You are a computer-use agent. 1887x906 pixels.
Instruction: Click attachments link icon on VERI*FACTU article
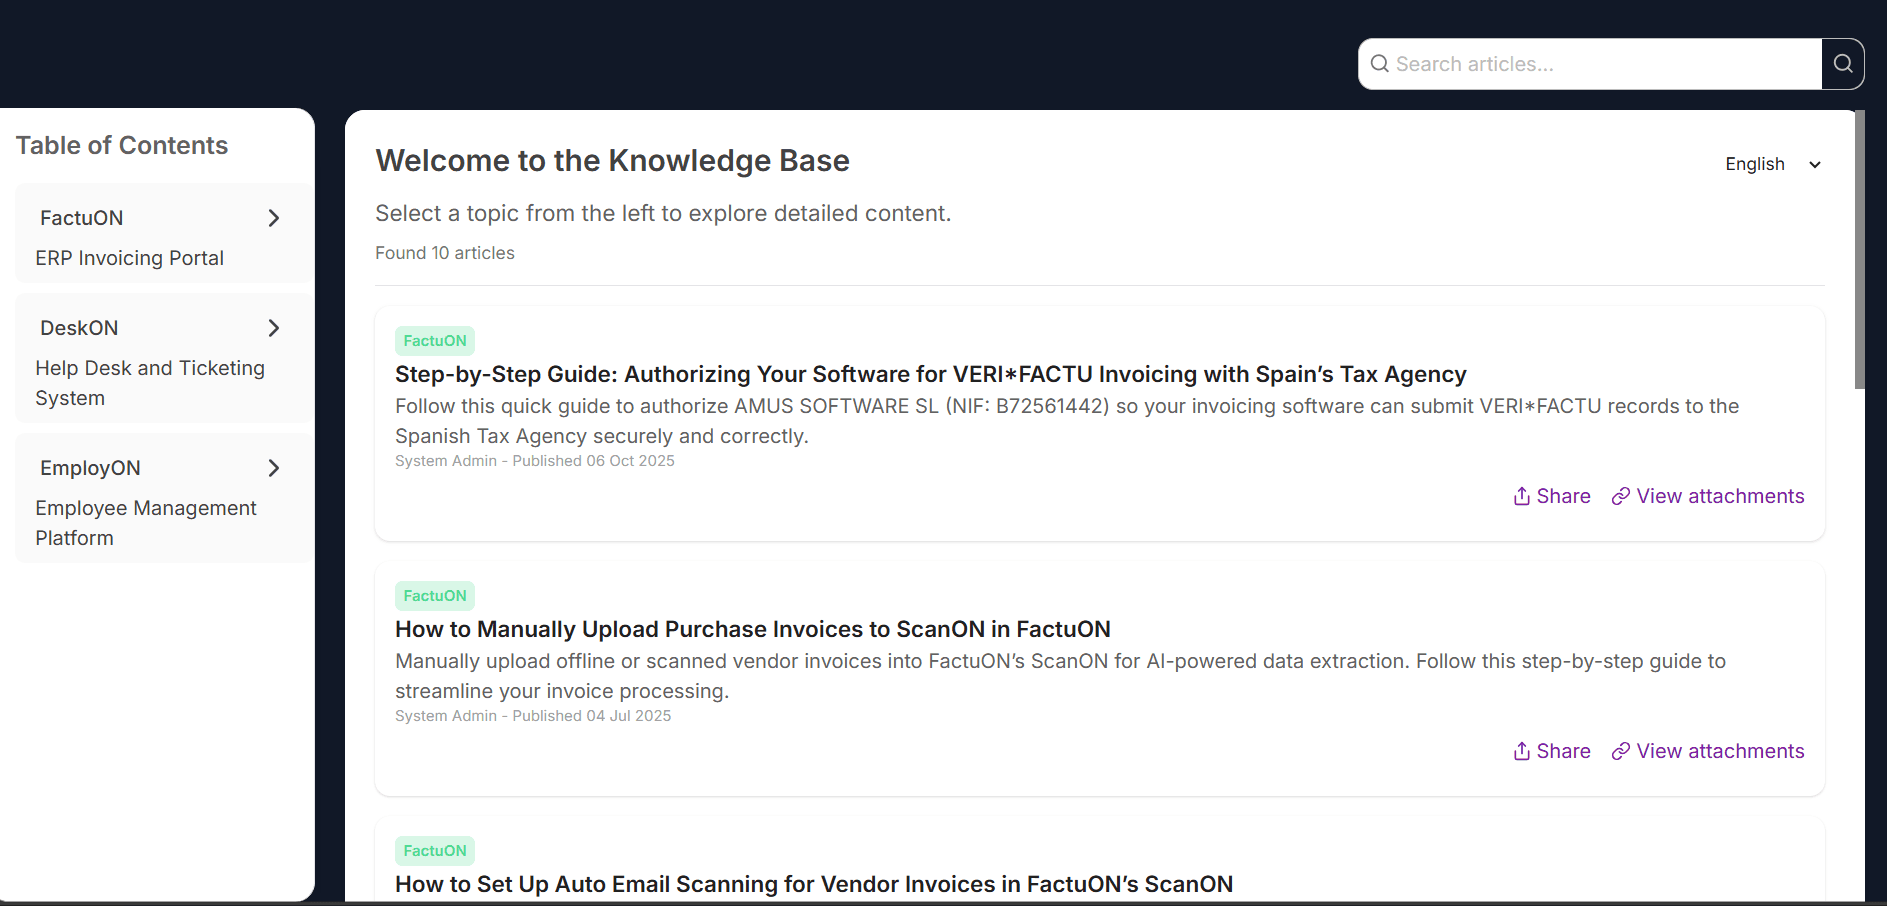[1621, 496]
